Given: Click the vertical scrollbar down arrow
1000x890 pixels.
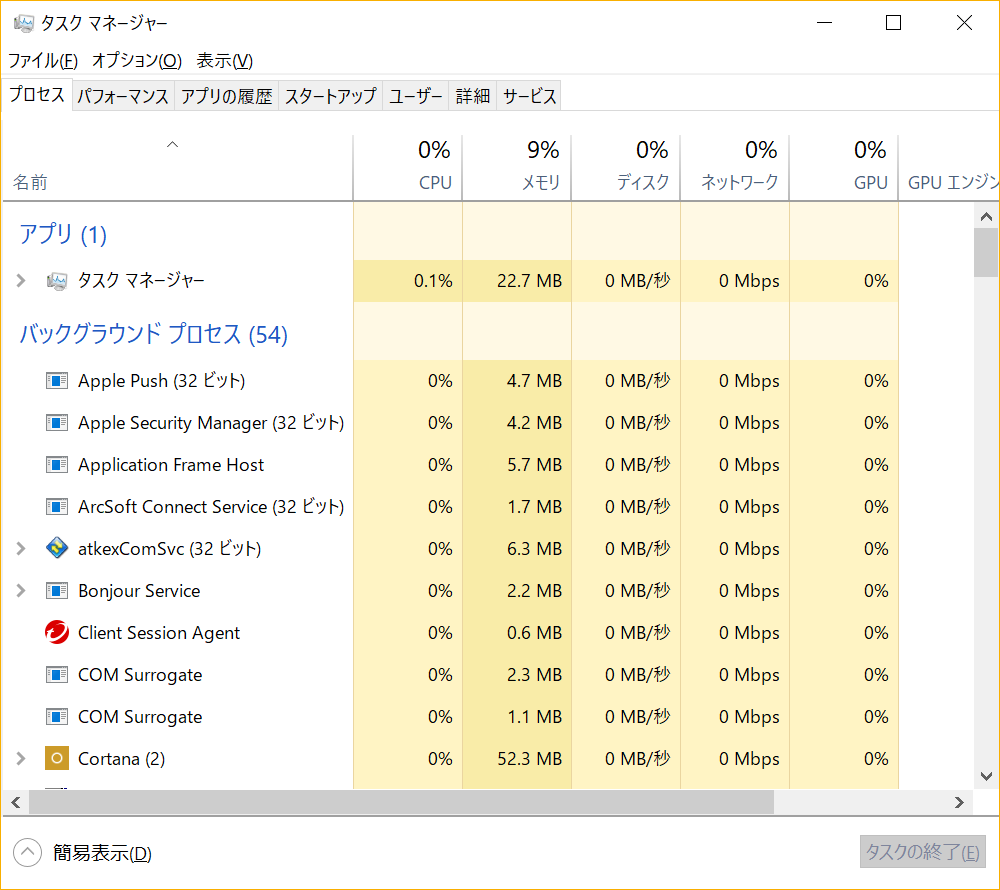Looking at the screenshot, I should 985,776.
